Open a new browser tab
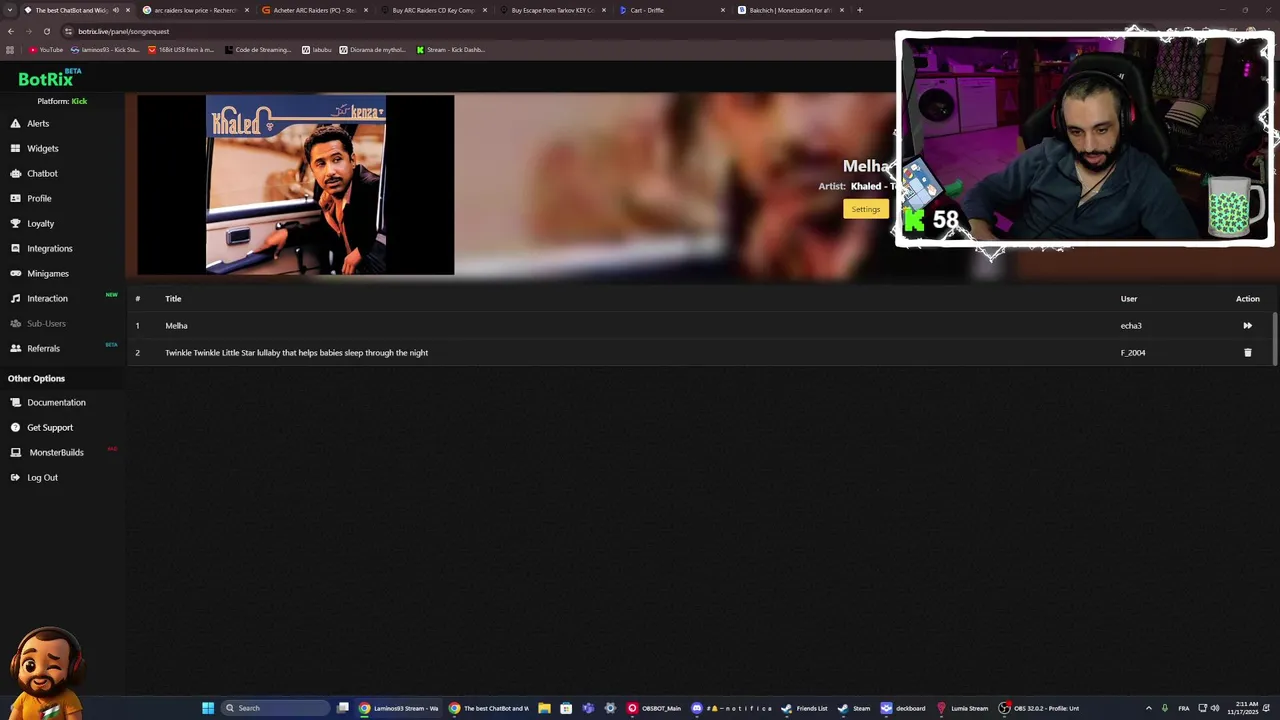Image resolution: width=1280 pixels, height=720 pixels. pyautogui.click(x=860, y=10)
